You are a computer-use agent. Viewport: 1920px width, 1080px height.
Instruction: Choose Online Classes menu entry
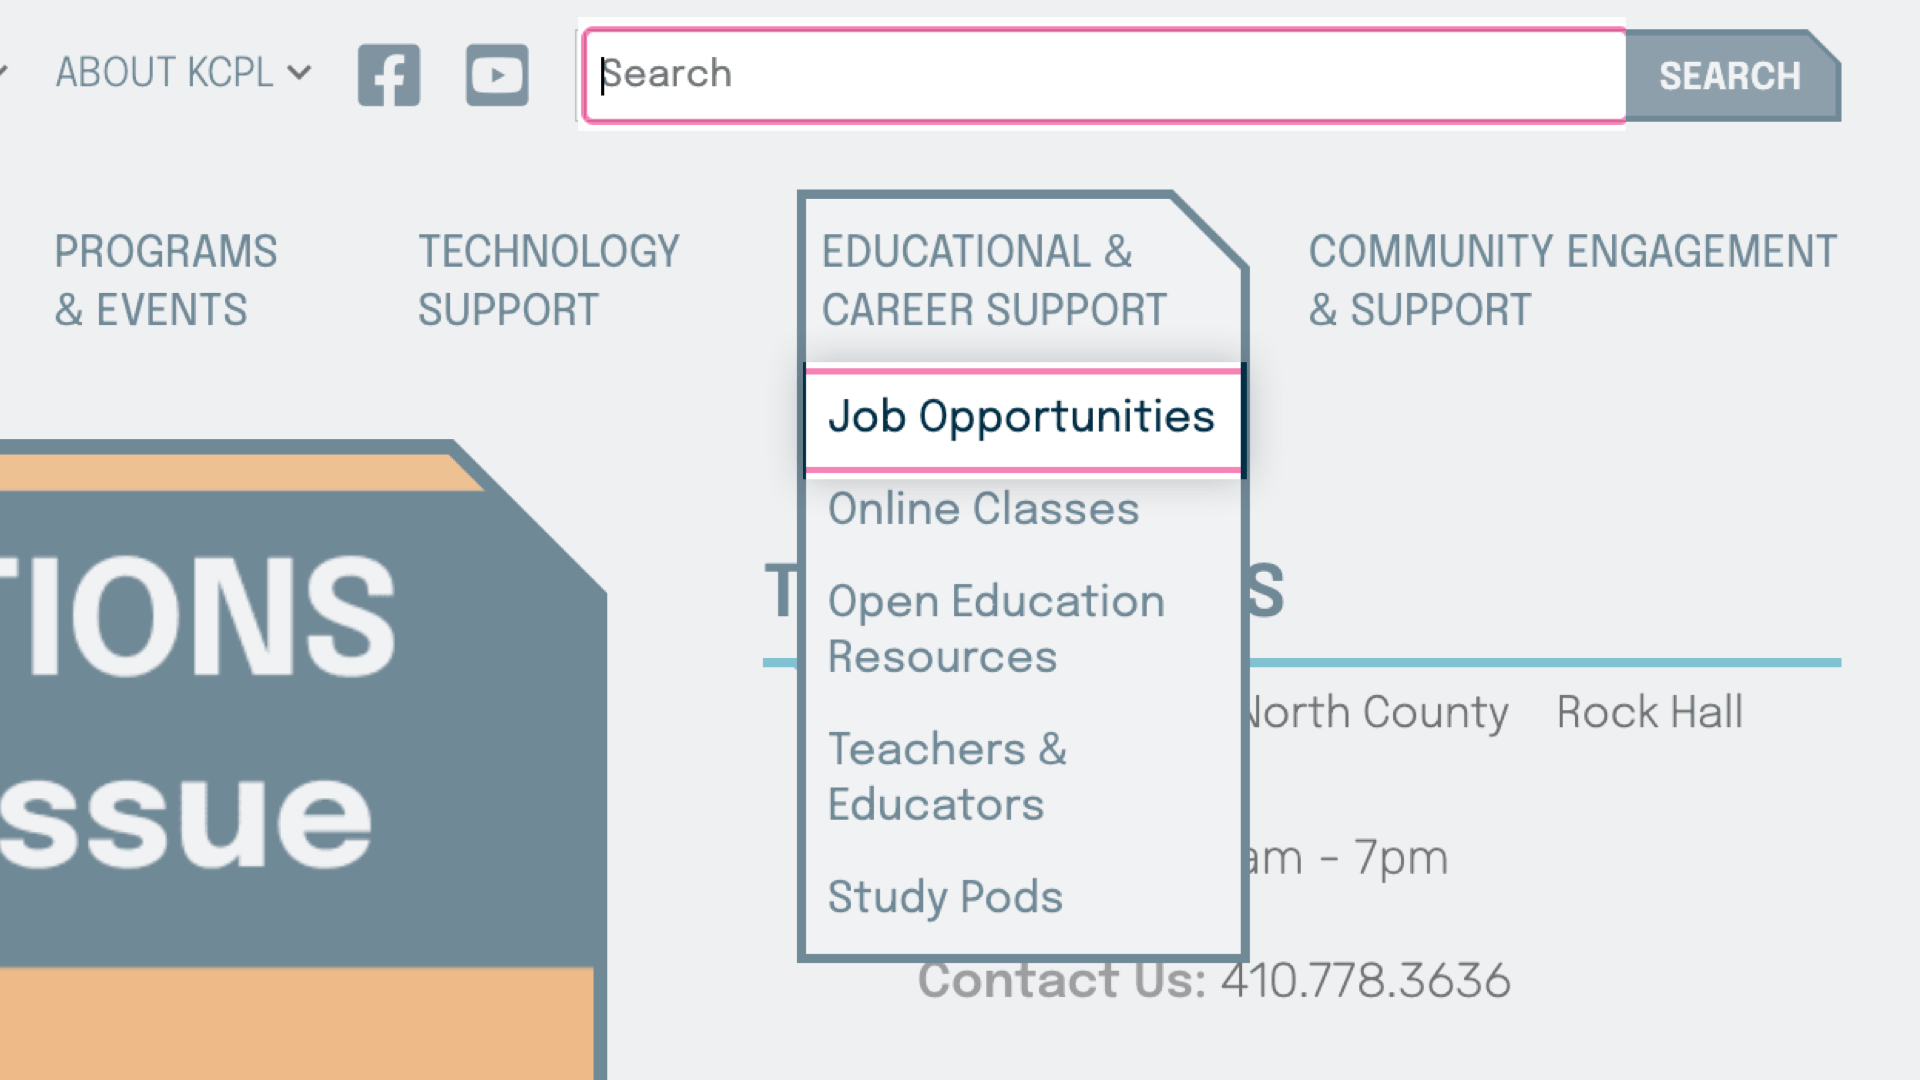[983, 509]
